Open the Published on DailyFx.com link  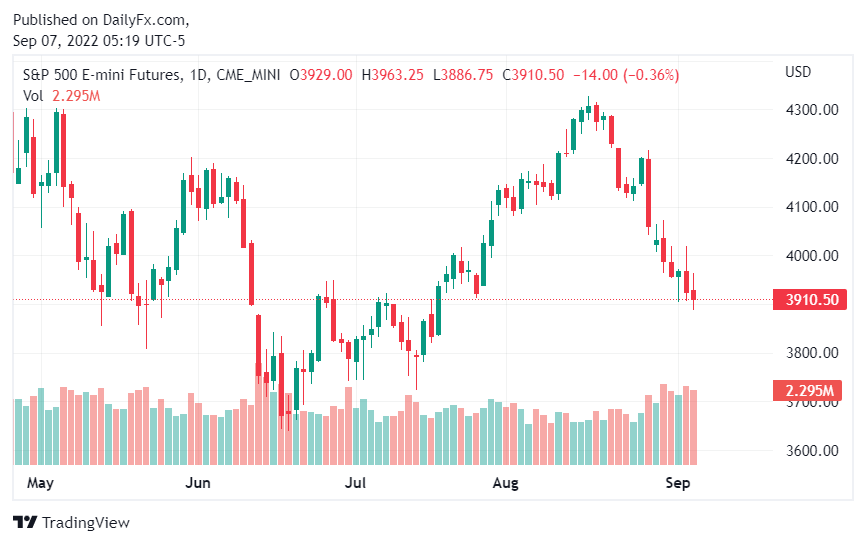pyautogui.click(x=100, y=20)
